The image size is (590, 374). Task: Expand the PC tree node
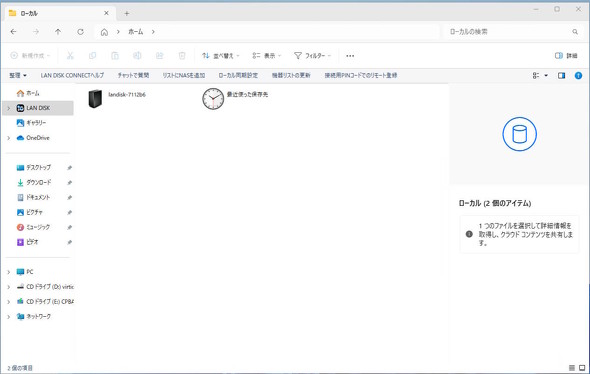click(9, 272)
